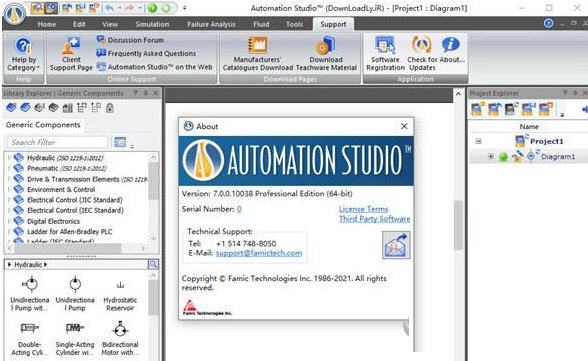The width and height of the screenshot is (588, 361).
Task: Open the Automation Studio application menu orb
Action: [15, 14]
